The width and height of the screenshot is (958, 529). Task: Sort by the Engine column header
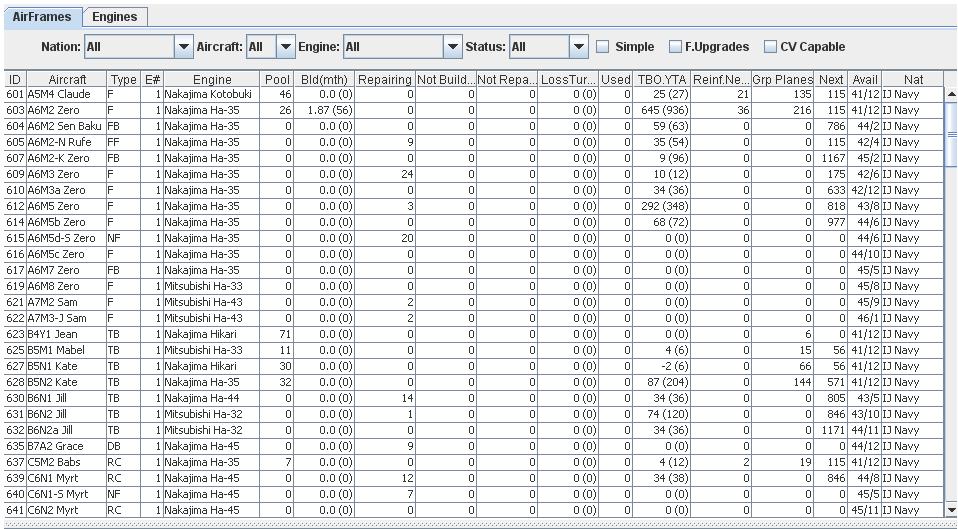coord(212,79)
